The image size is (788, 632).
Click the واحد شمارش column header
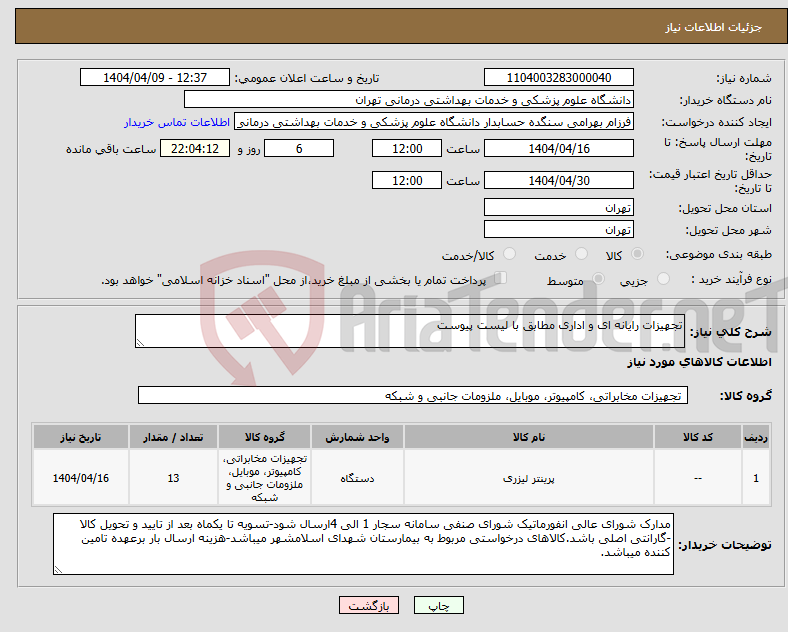point(357,437)
